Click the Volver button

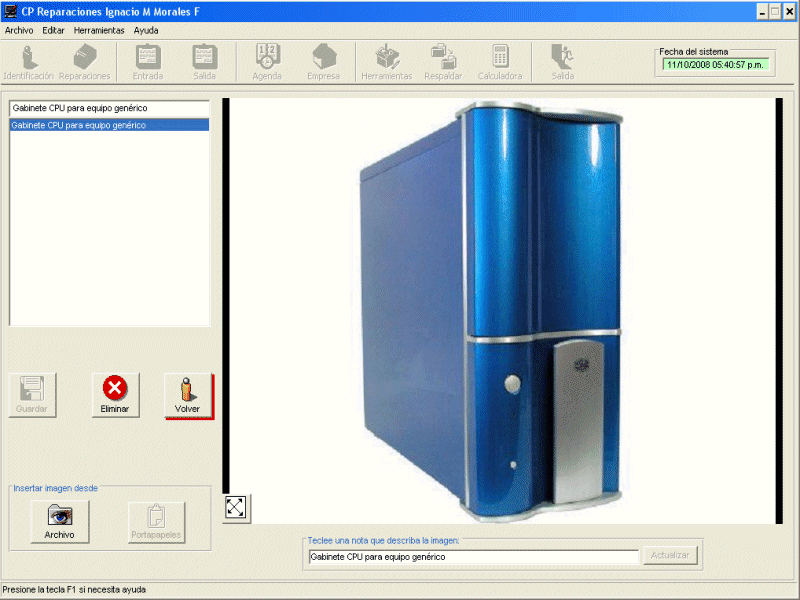point(187,394)
